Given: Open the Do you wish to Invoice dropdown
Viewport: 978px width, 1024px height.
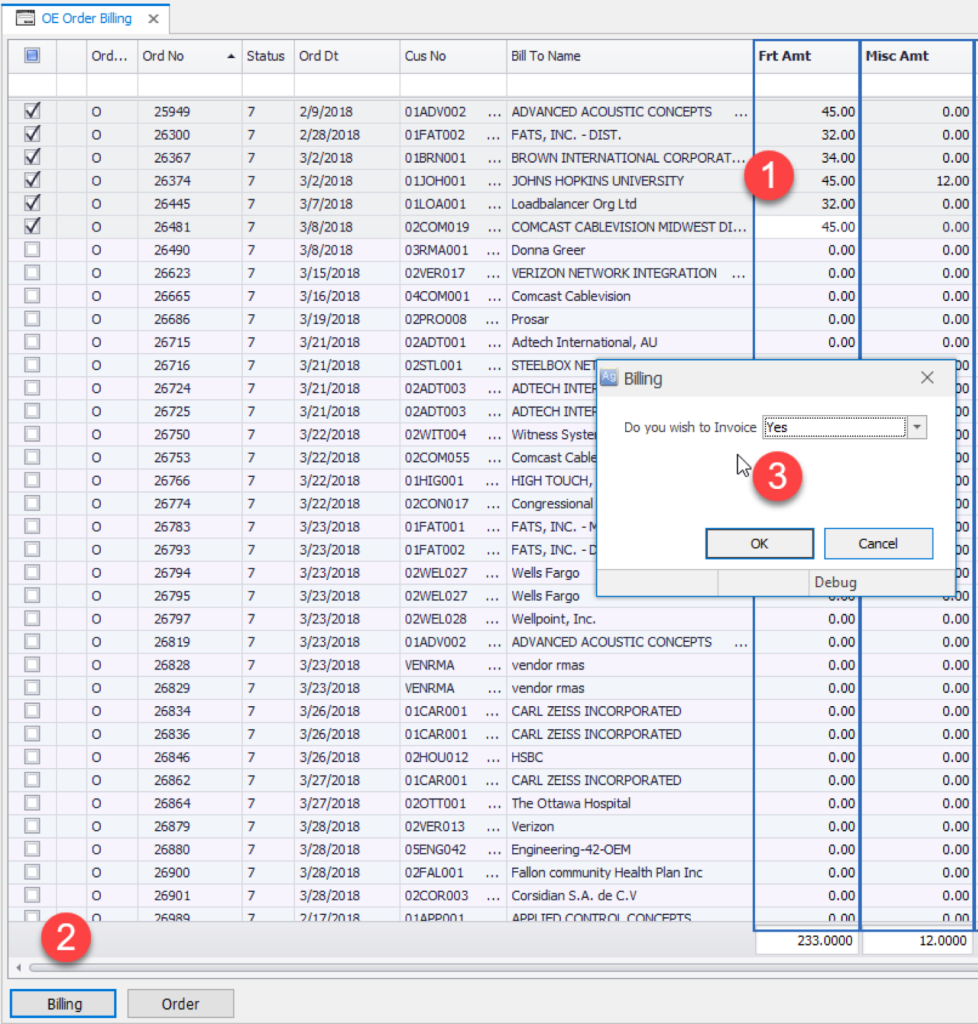Looking at the screenshot, I should (916, 427).
